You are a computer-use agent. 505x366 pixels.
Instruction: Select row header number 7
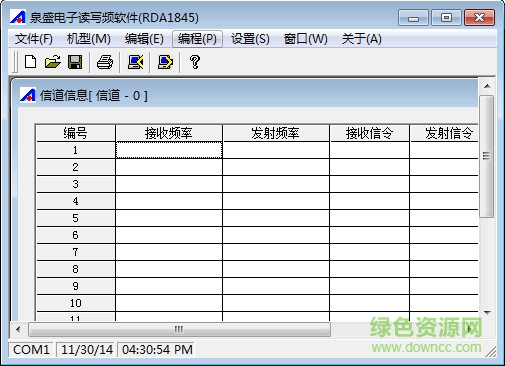click(75, 252)
